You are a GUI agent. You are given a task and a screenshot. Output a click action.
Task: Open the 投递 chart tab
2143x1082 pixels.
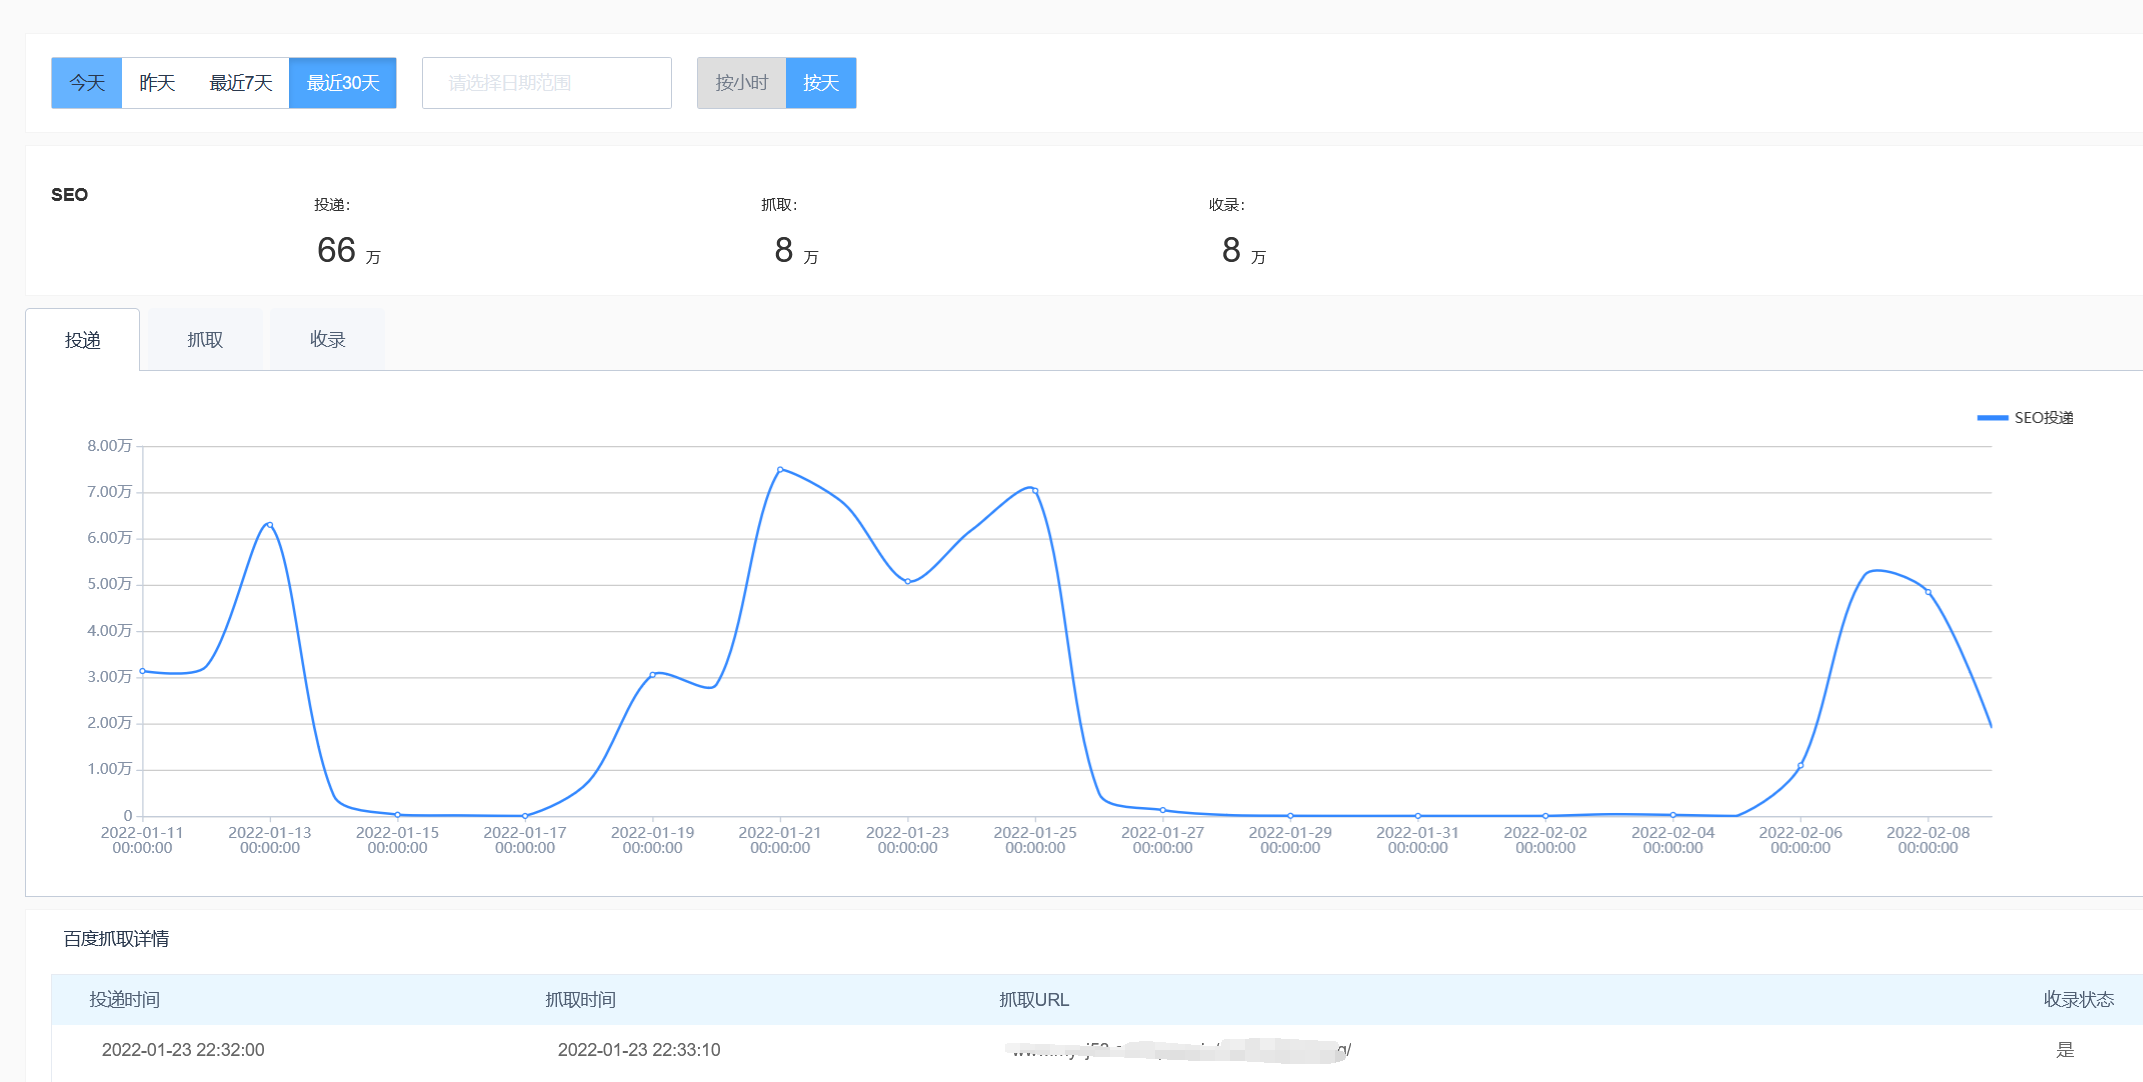click(x=83, y=340)
